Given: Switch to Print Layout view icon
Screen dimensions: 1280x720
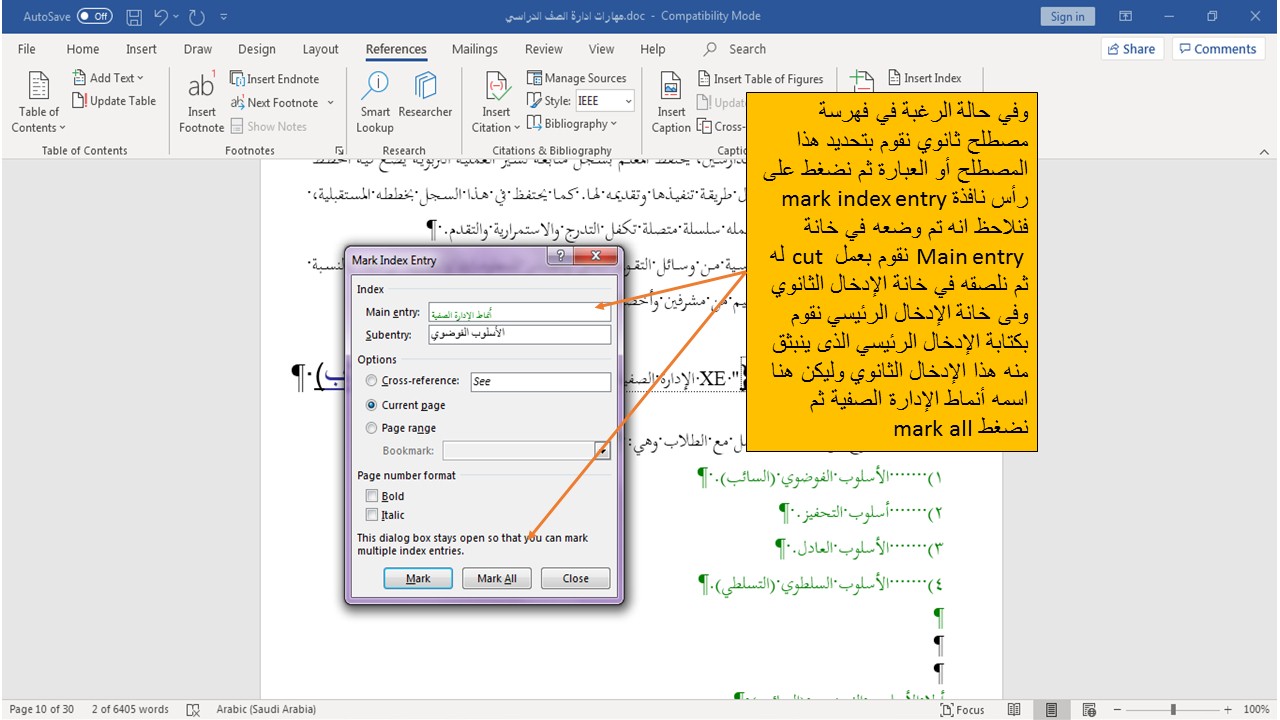Looking at the screenshot, I should coord(1052,709).
